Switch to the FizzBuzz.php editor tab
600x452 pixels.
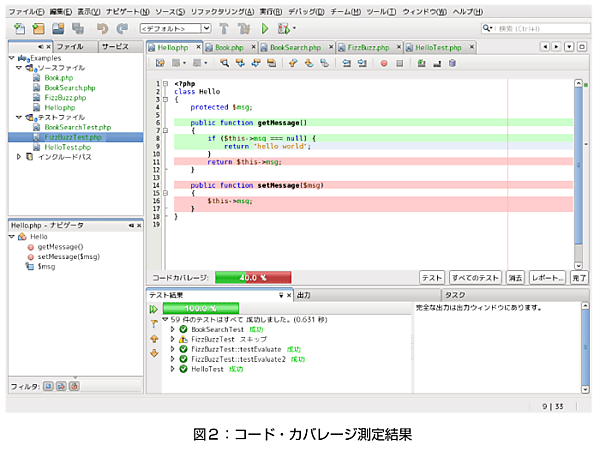[x=369, y=47]
